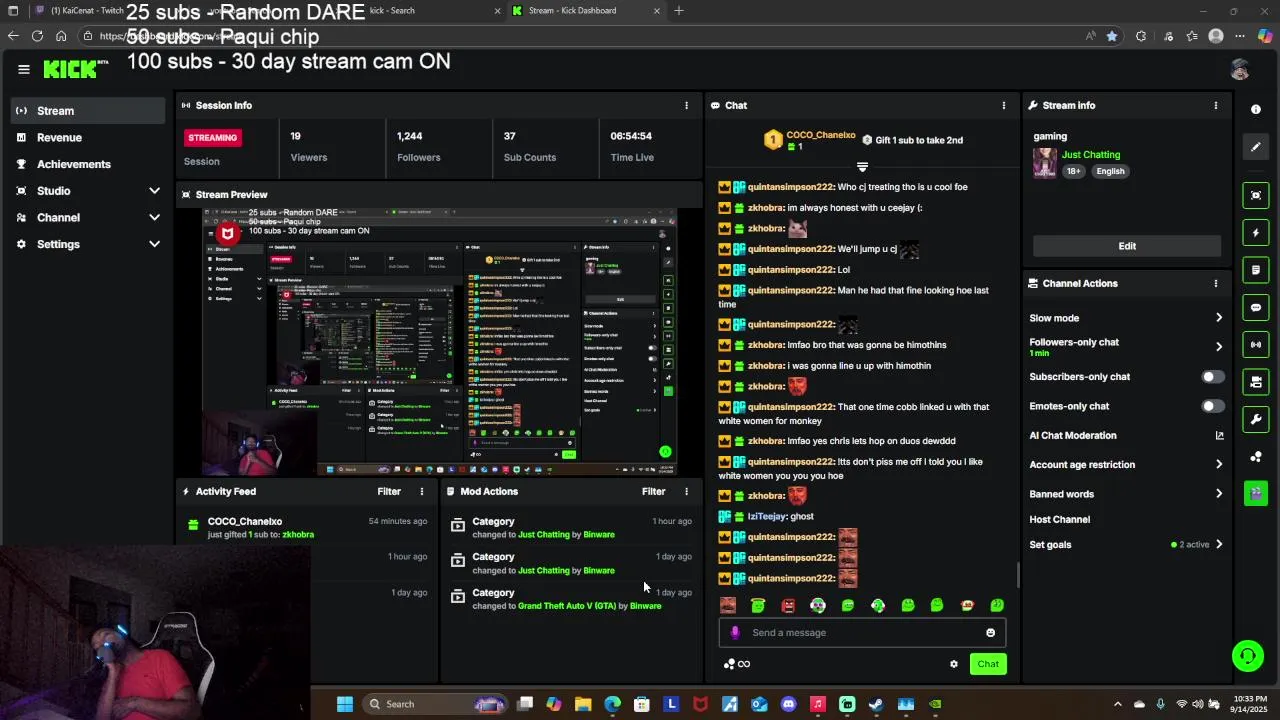Click the 18+ tag in Stream info
The width and height of the screenshot is (1280, 720).
coord(1074,171)
